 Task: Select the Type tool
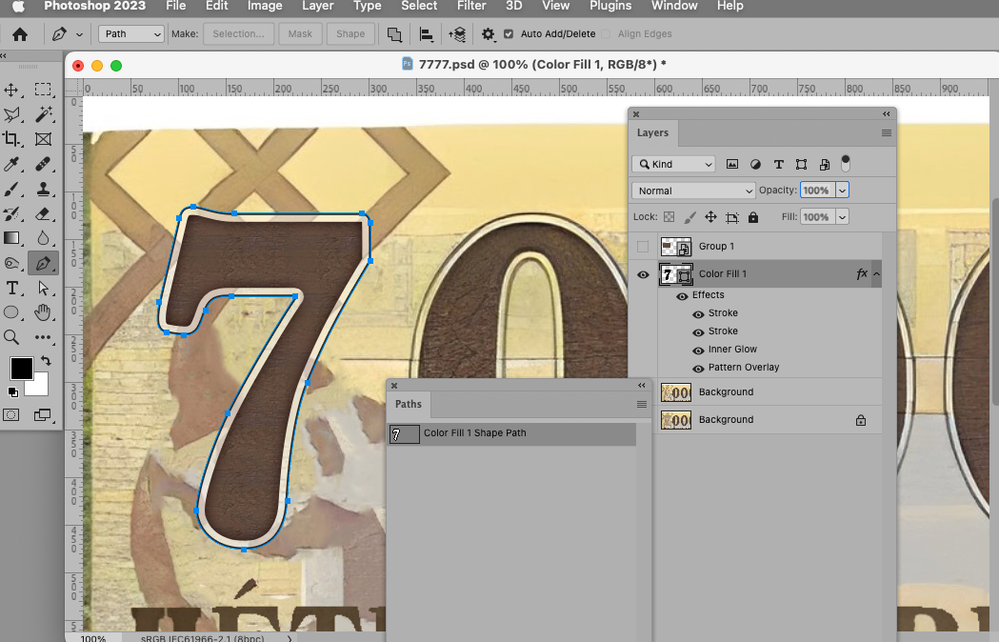tap(13, 288)
